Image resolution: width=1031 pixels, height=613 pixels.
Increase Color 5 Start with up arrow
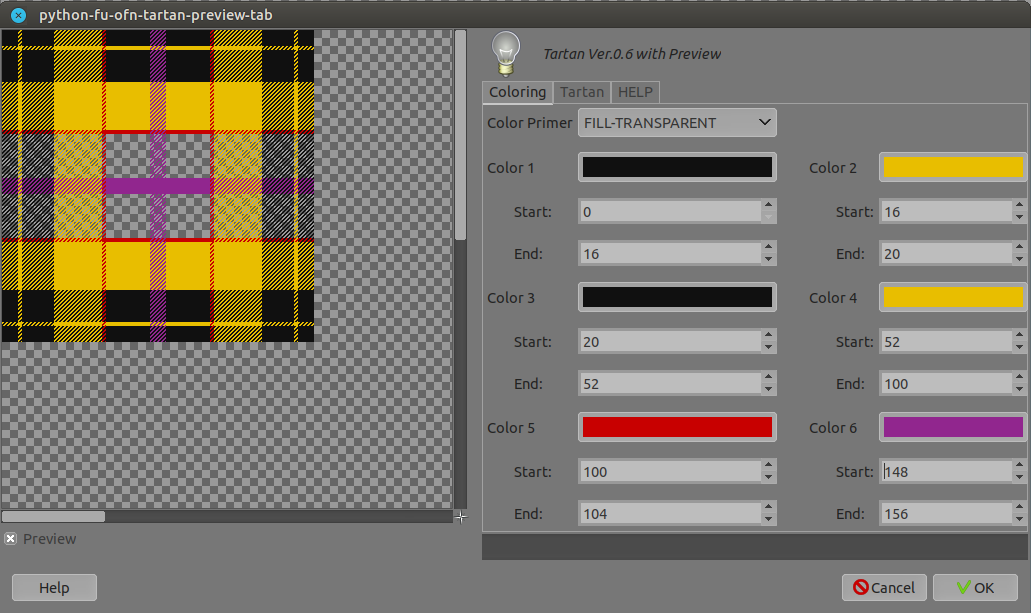(769, 465)
